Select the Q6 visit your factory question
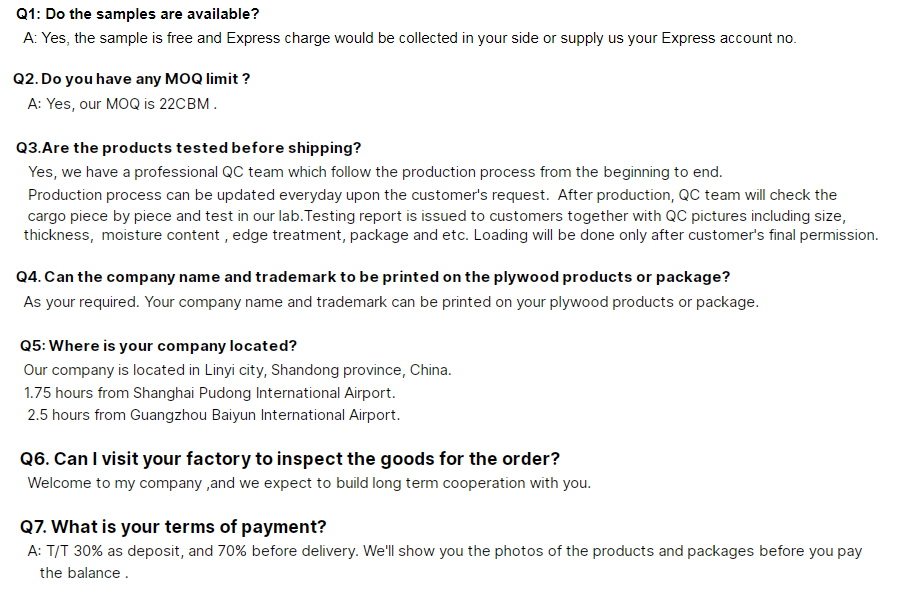919x599 pixels. click(290, 459)
